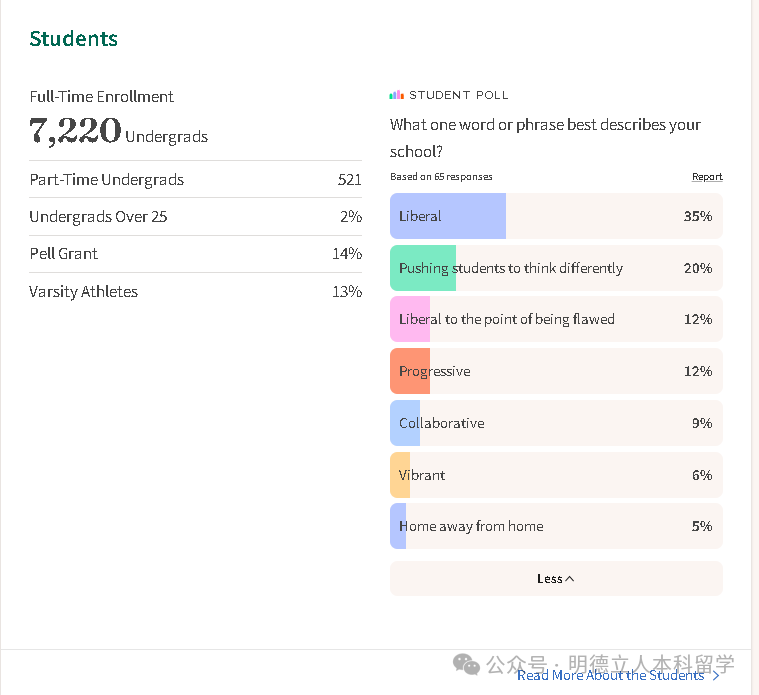Select the Collaborative poll row
759x695 pixels.
556,423
